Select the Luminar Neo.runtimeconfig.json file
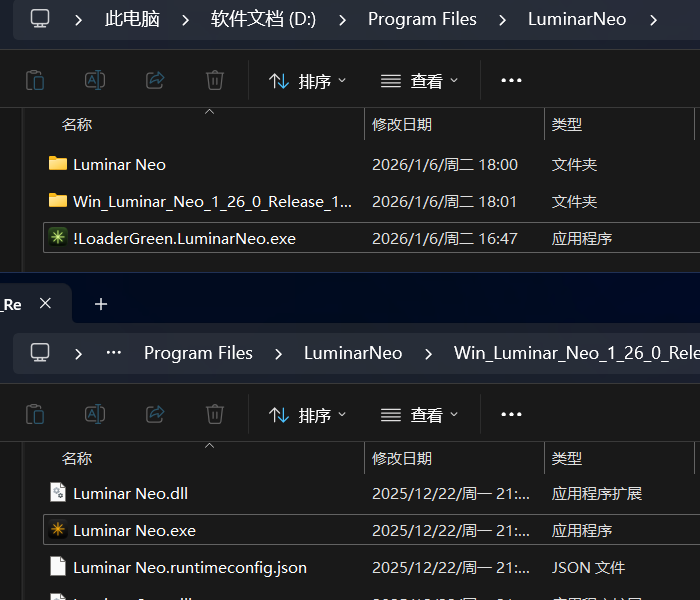The width and height of the screenshot is (700, 600). (189, 567)
